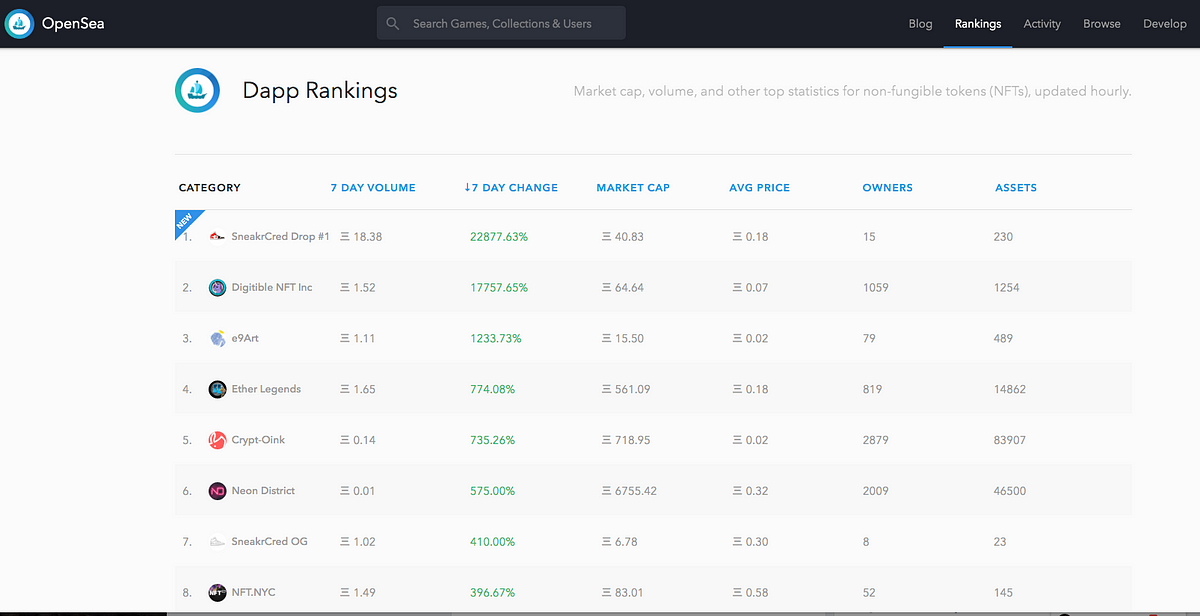Click the 735.26% change value
Screen dimensions: 1200x616
click(x=493, y=440)
